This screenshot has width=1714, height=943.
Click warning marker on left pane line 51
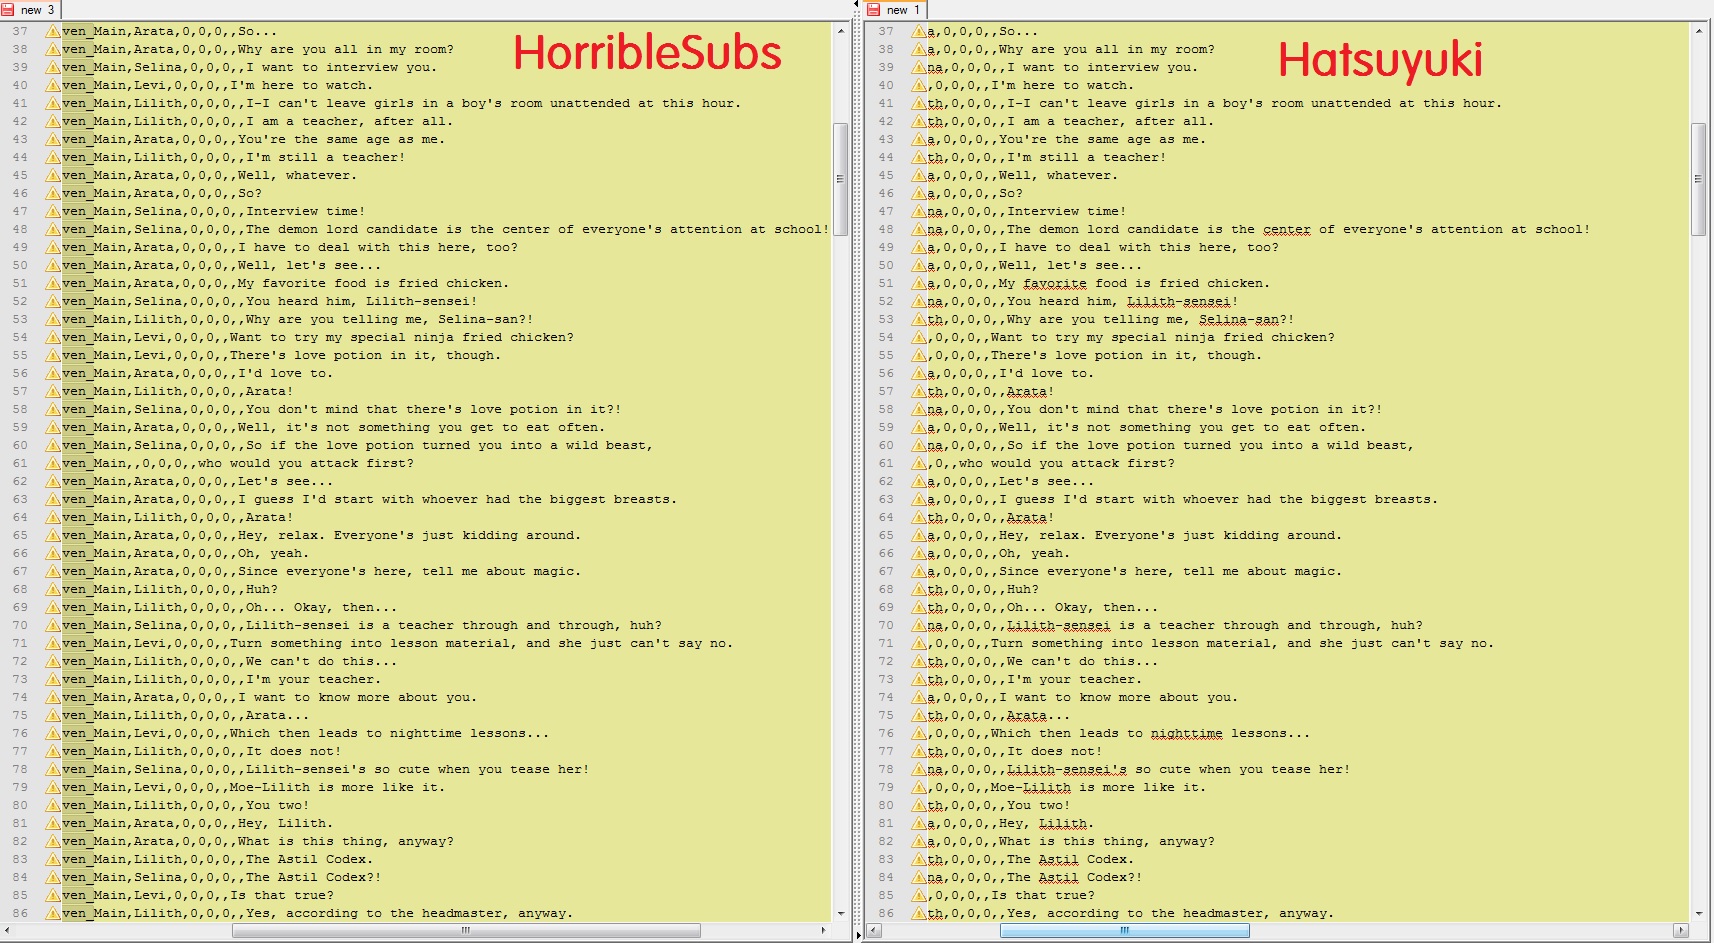[x=53, y=283]
